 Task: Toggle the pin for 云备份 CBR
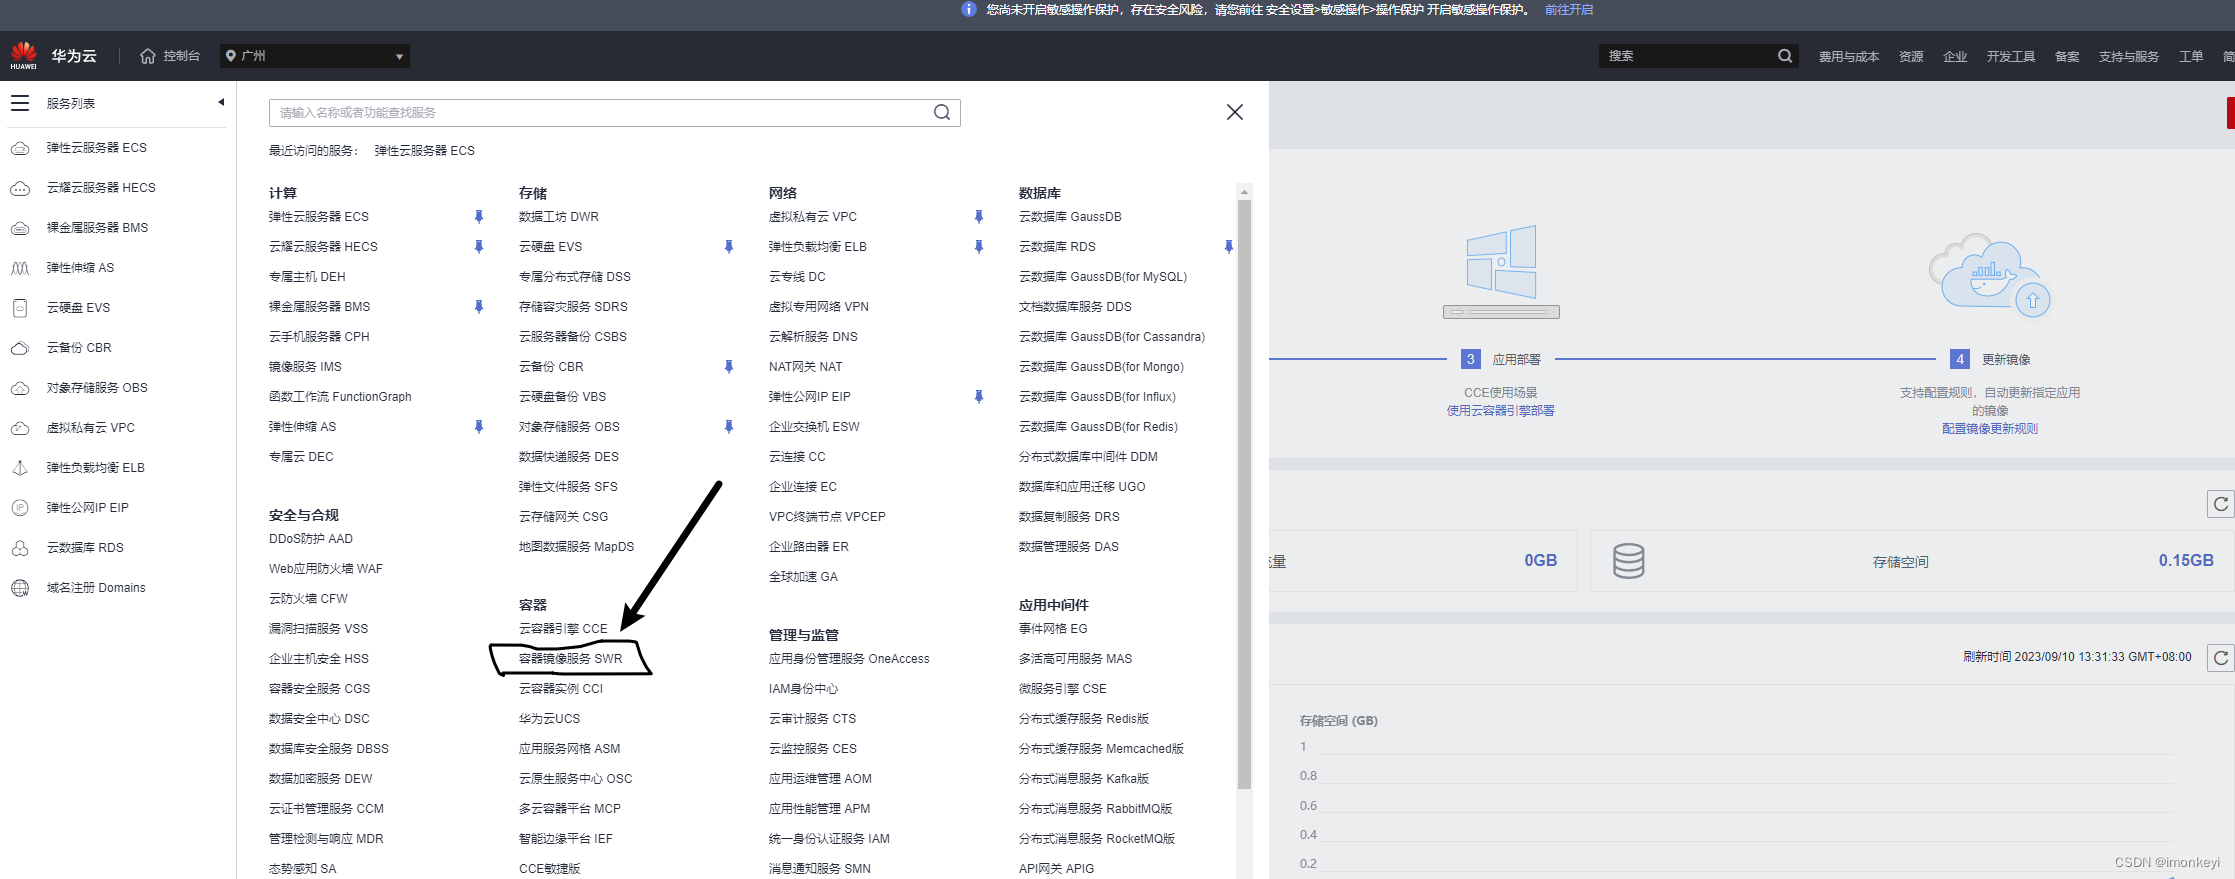729,367
